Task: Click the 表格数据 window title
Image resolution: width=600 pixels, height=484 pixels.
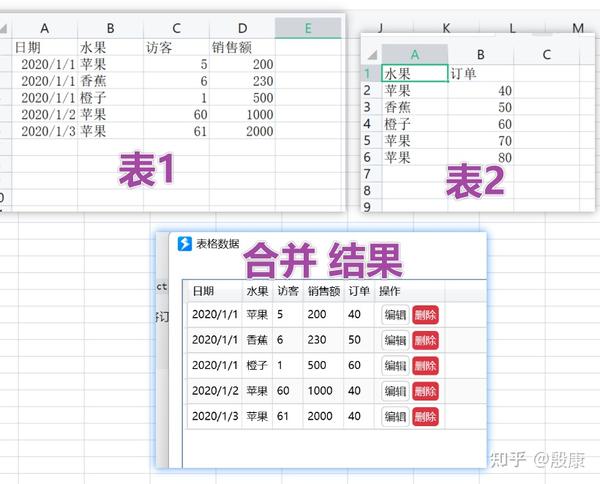Action: pos(217,244)
